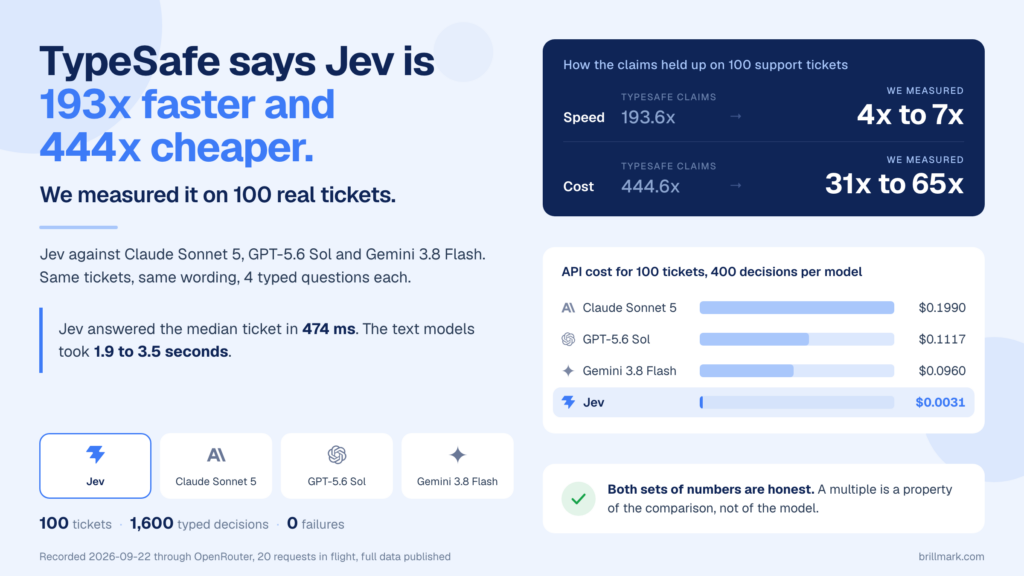Open the brillmark.com link
The image size is (1024, 576).
coord(951,556)
